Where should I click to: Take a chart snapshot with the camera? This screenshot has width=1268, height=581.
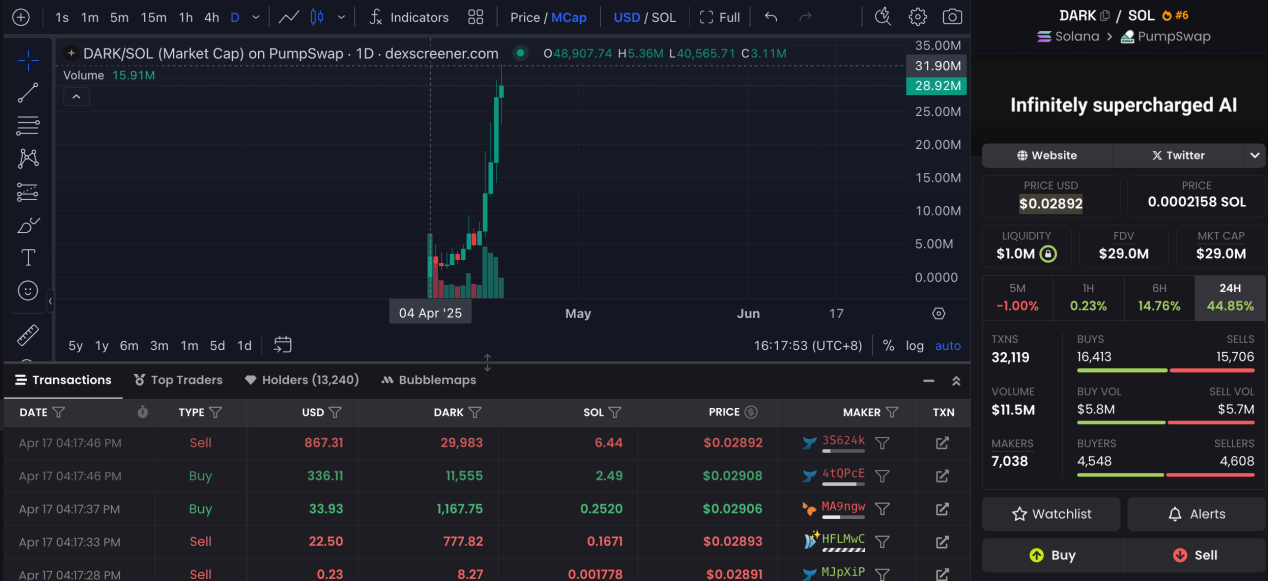951,16
